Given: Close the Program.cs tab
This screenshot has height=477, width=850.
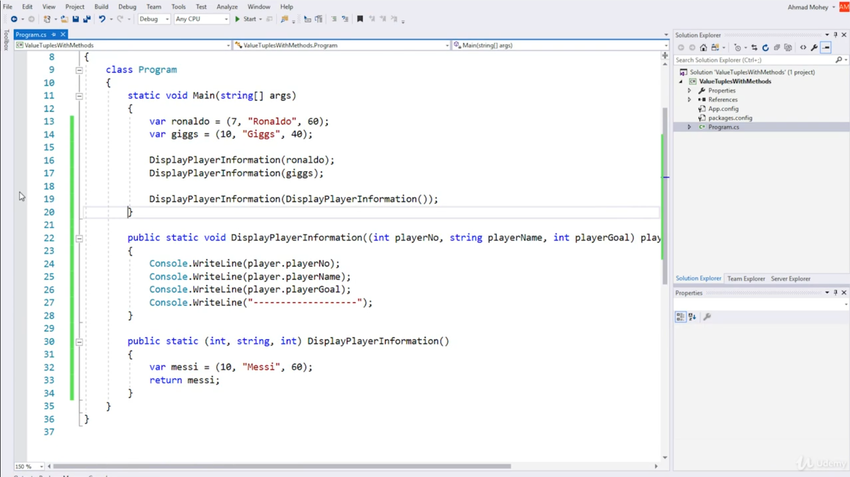Looking at the screenshot, I should pos(63,35).
